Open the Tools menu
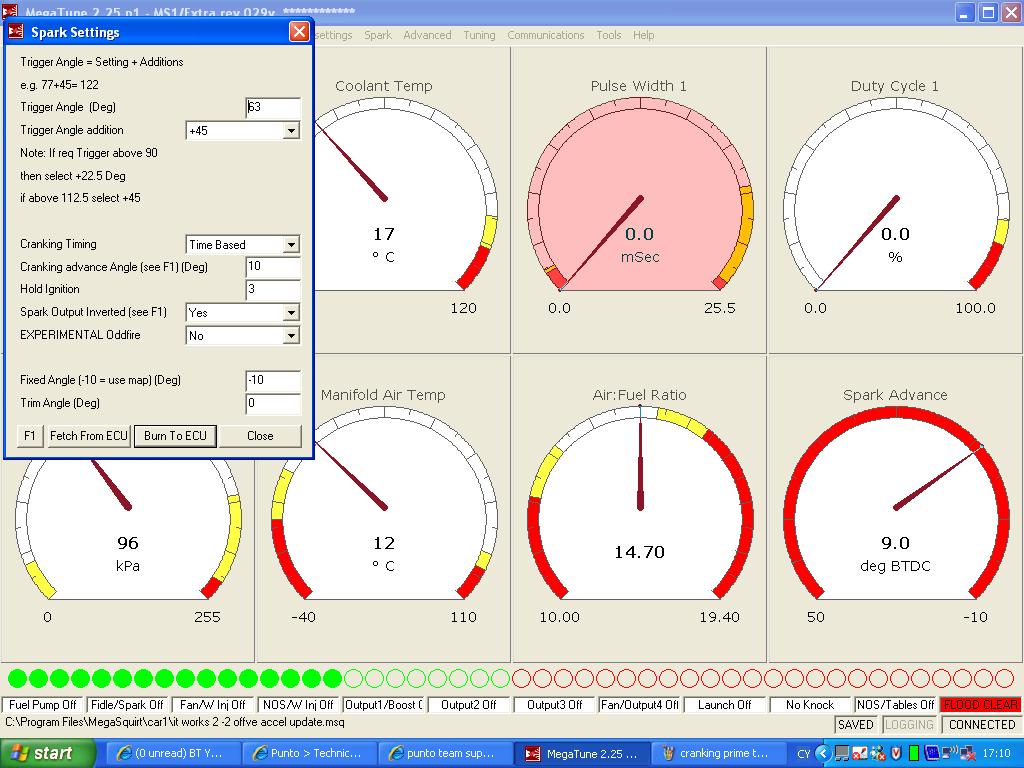This screenshot has width=1024, height=768. (609, 35)
